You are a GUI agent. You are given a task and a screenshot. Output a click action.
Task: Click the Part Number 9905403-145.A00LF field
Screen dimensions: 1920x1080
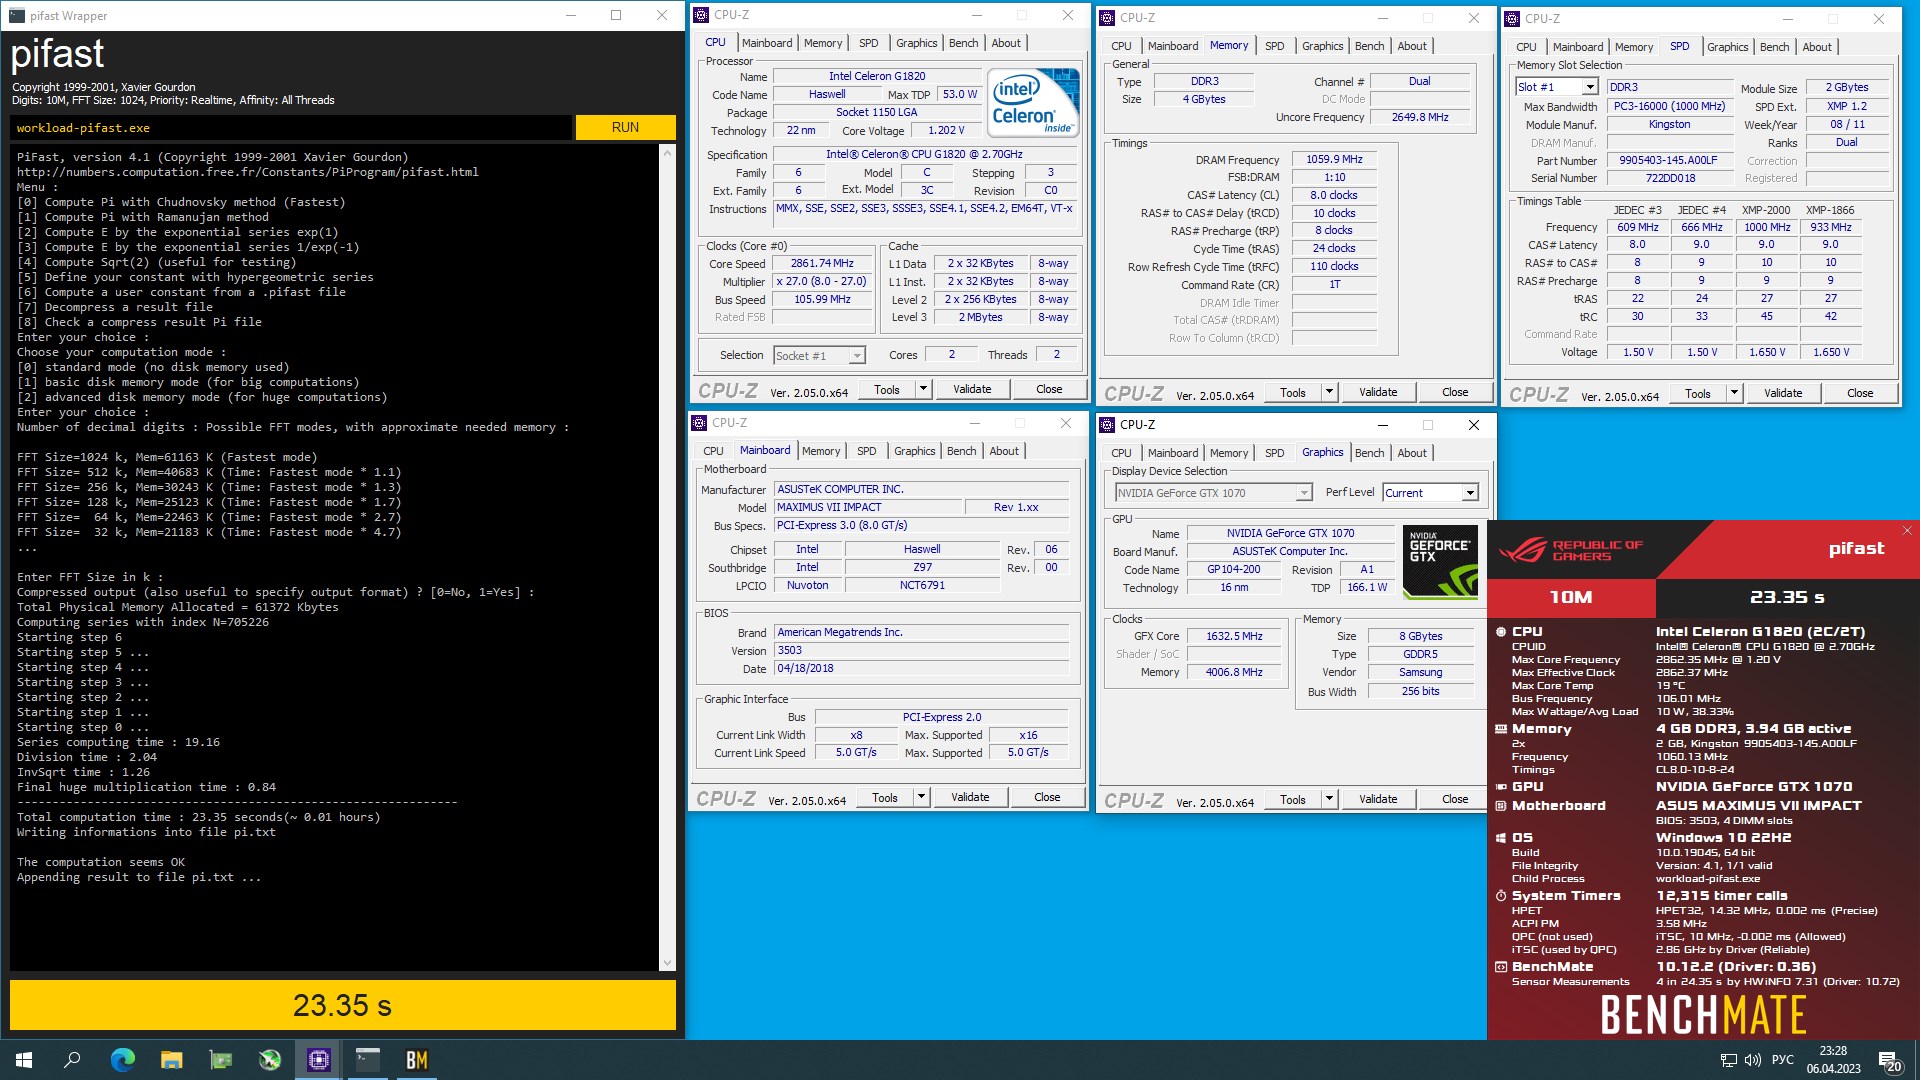click(1667, 161)
